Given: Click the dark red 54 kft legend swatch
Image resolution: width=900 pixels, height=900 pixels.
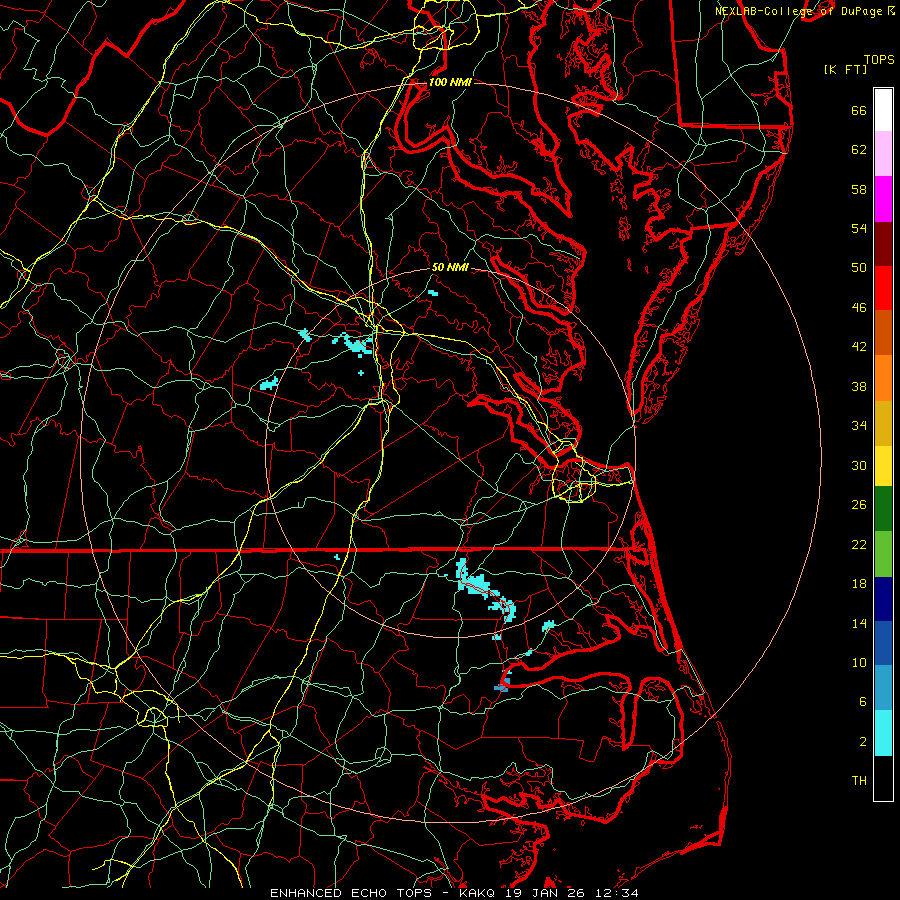Looking at the screenshot, I should pyautogui.click(x=883, y=243).
